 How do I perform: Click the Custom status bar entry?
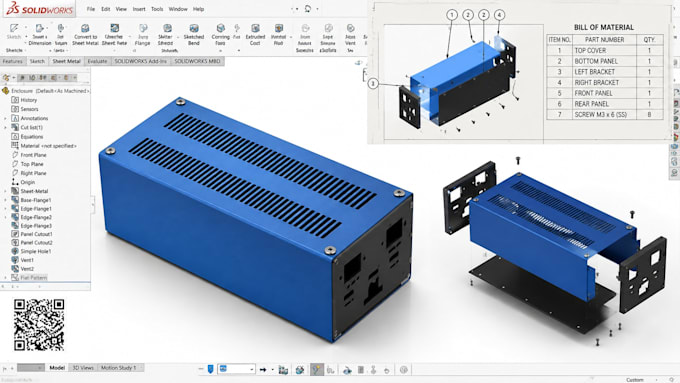click(635, 380)
